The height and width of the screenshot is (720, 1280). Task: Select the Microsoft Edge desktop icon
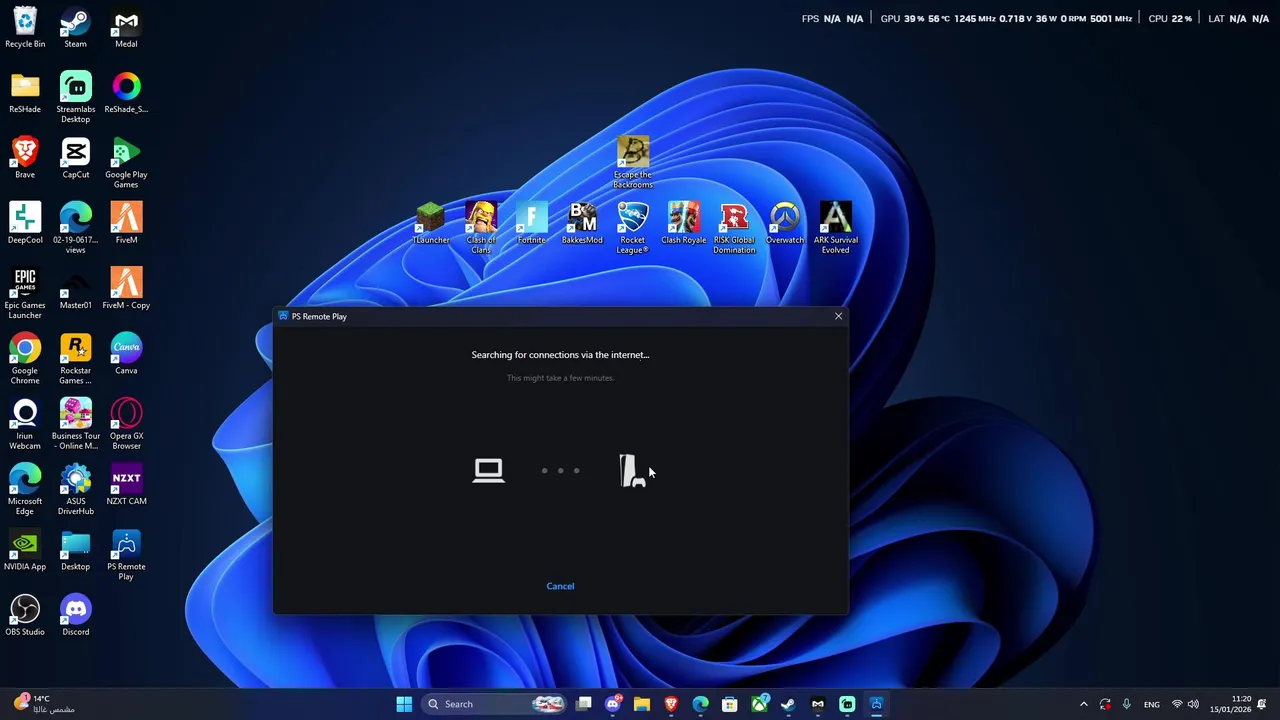pos(25,490)
